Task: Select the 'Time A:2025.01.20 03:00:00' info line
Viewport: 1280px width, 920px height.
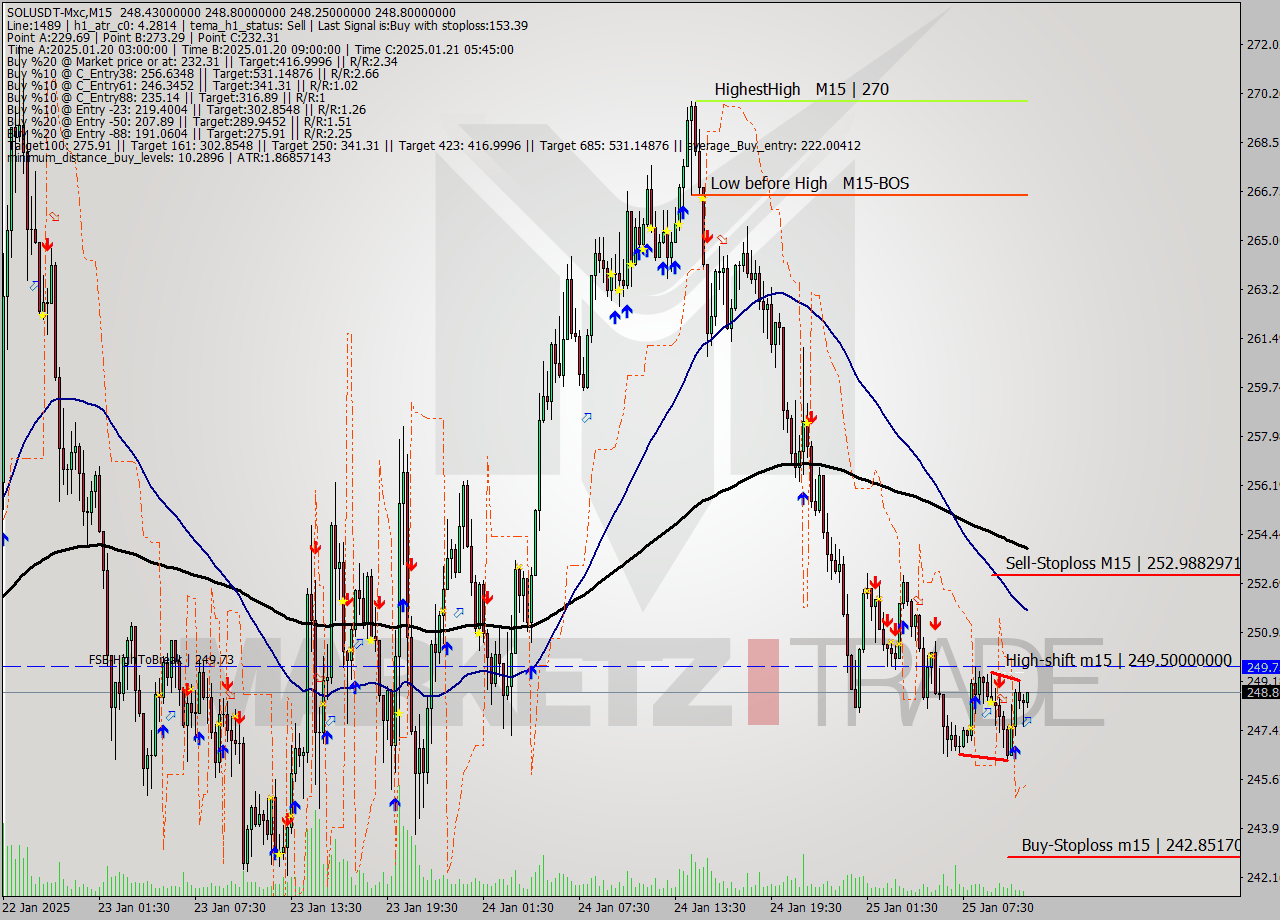Action: [x=260, y=49]
